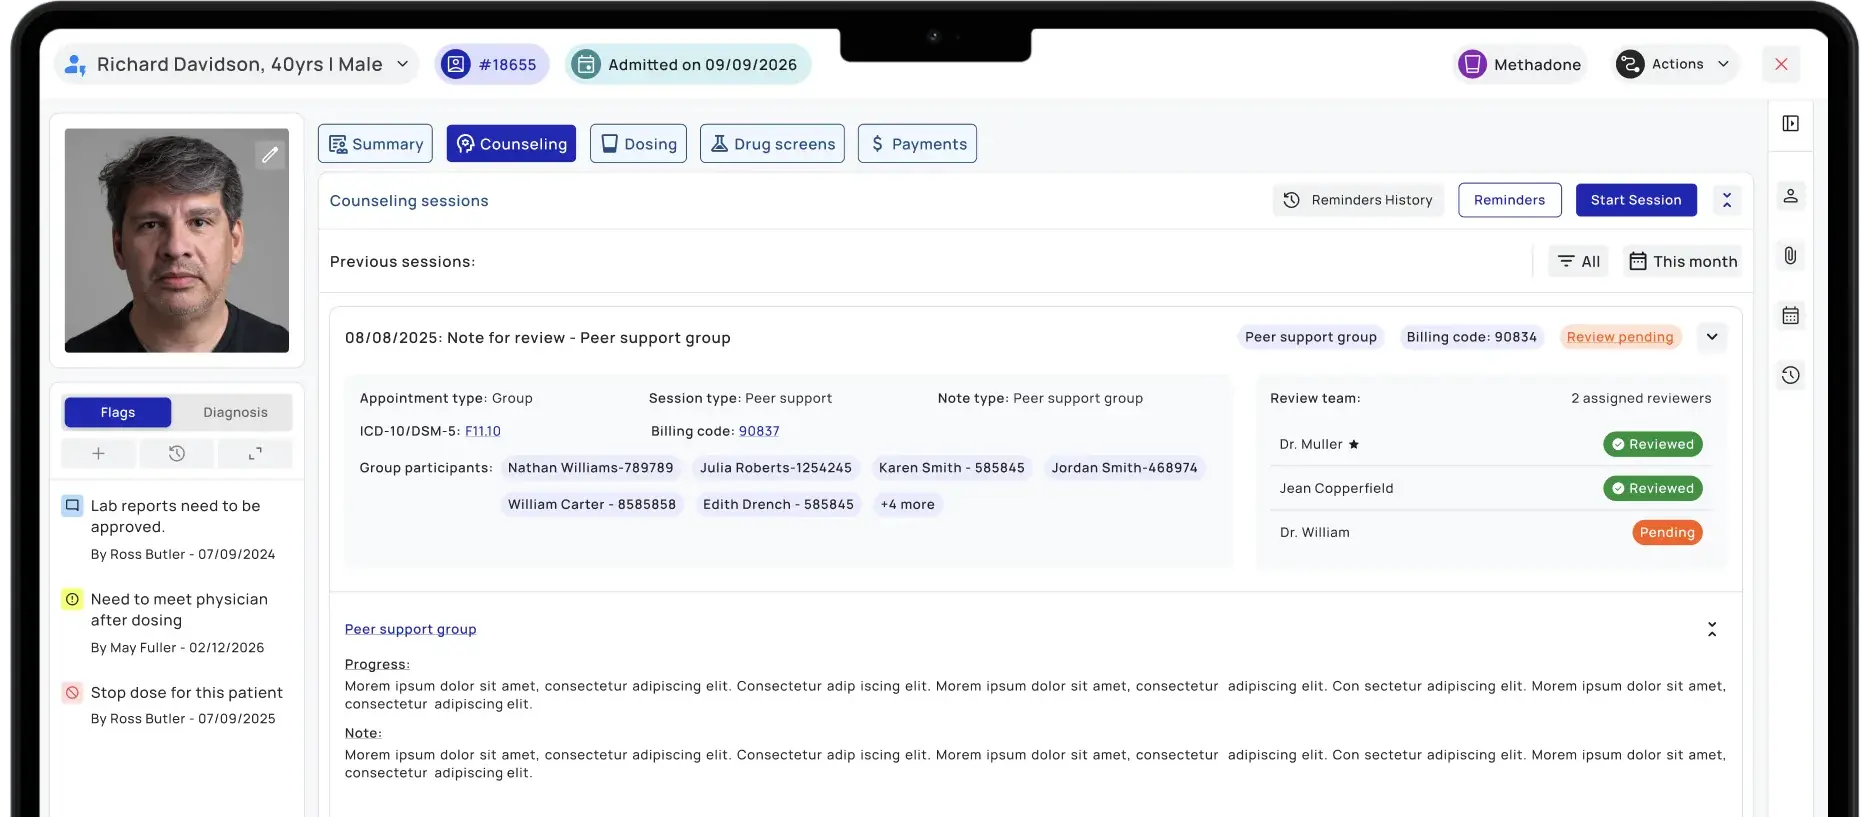The height and width of the screenshot is (817, 1867).
Task: Close the patient record with the red X
Action: click(x=1781, y=64)
